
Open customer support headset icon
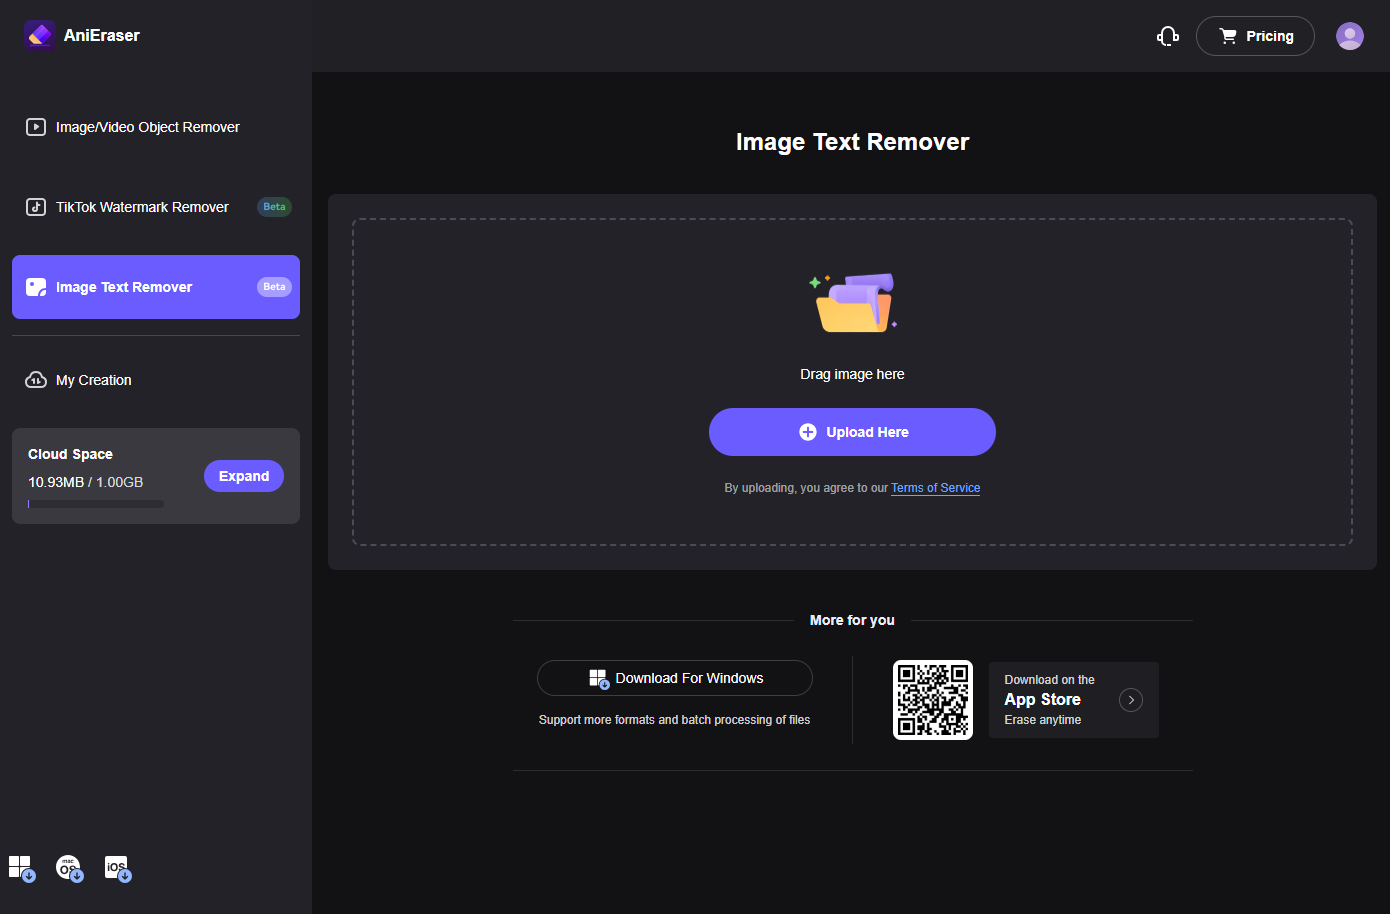[1168, 36]
